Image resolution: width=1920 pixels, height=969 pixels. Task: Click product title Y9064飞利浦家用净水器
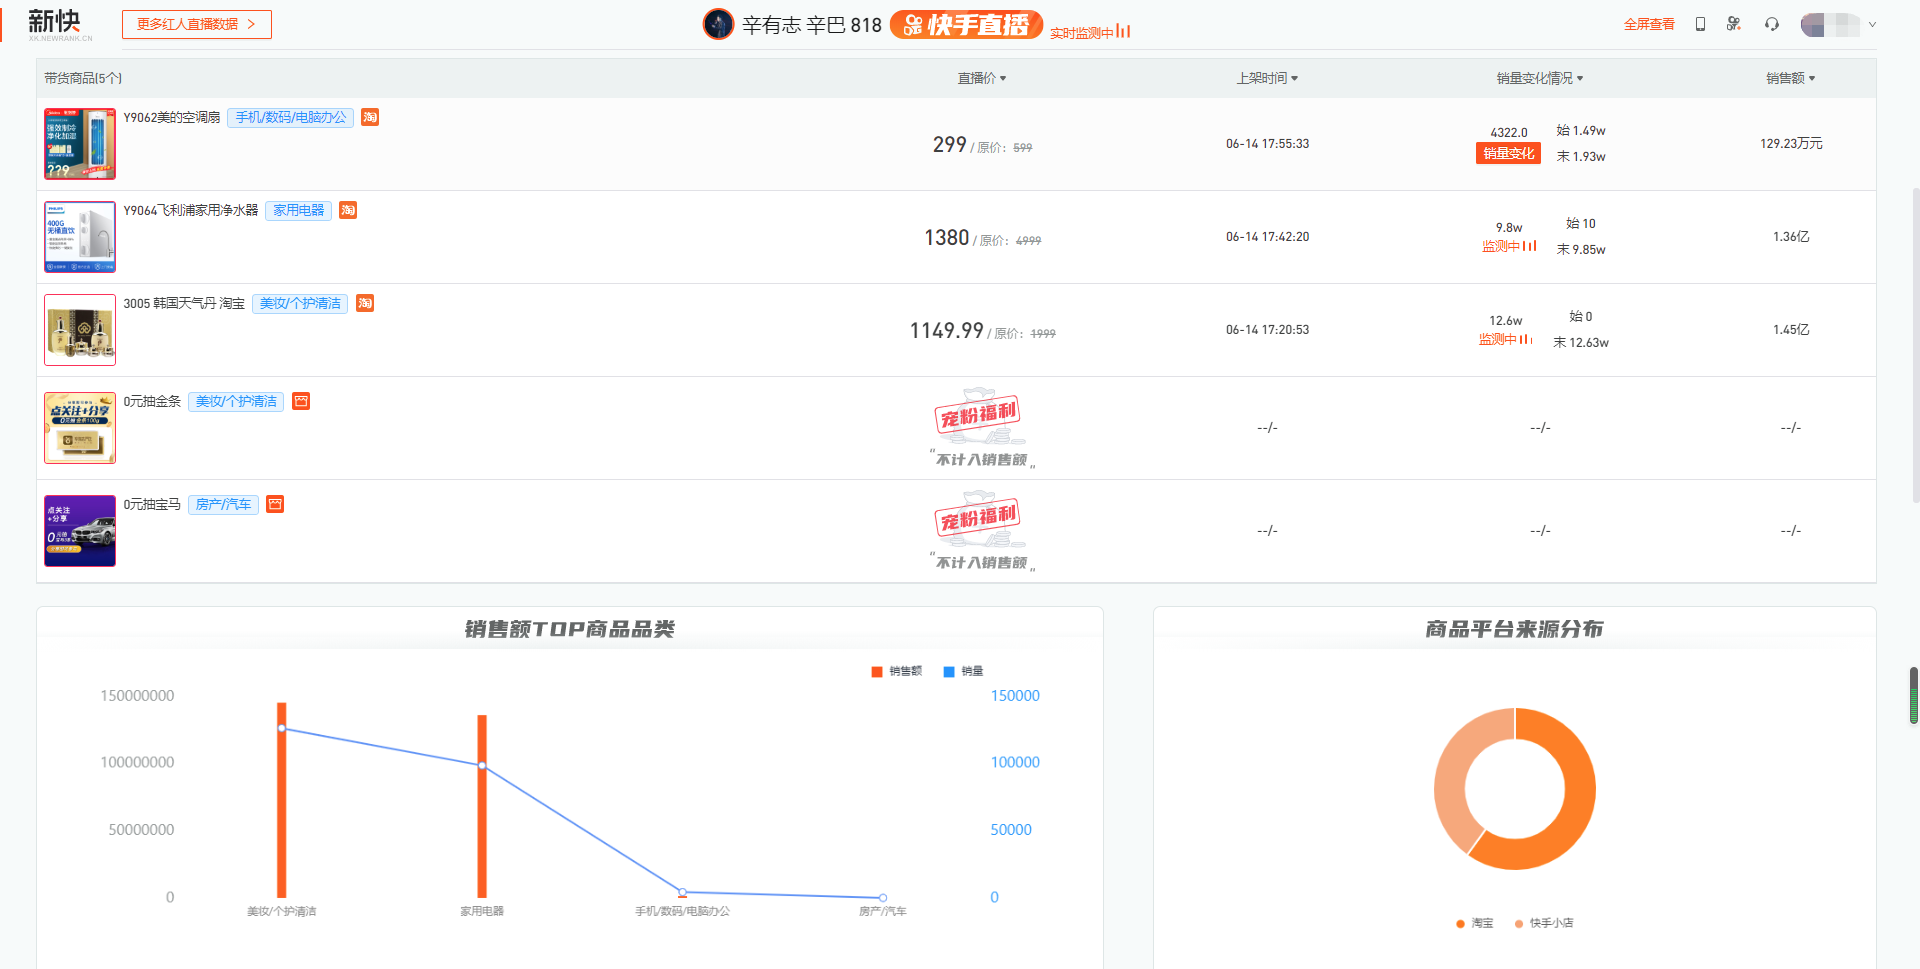191,210
